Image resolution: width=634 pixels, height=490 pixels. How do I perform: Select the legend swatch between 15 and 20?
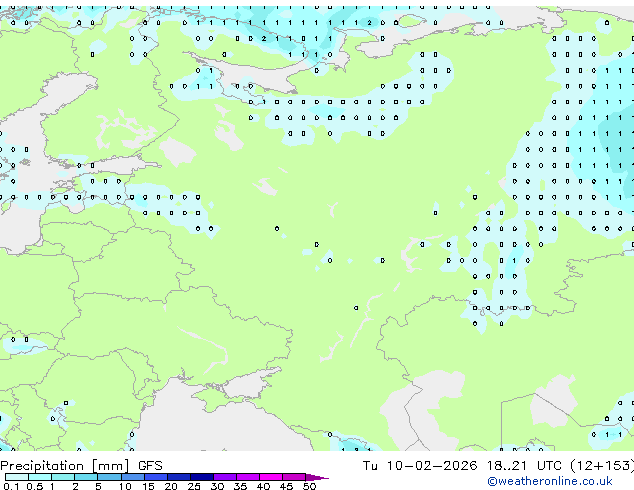point(156,477)
